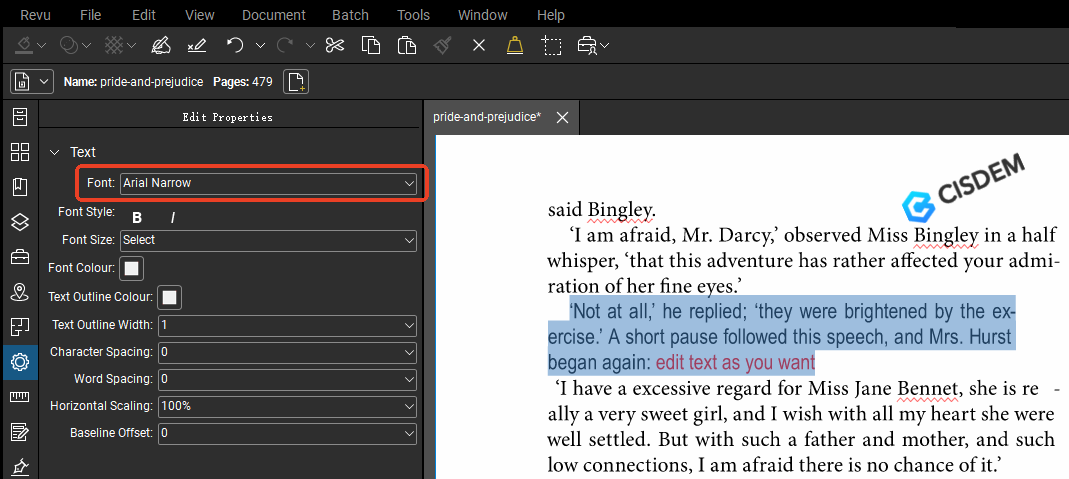Image resolution: width=1069 pixels, height=479 pixels.
Task: Open the Horizontal Scaling dropdown
Action: (x=287, y=406)
